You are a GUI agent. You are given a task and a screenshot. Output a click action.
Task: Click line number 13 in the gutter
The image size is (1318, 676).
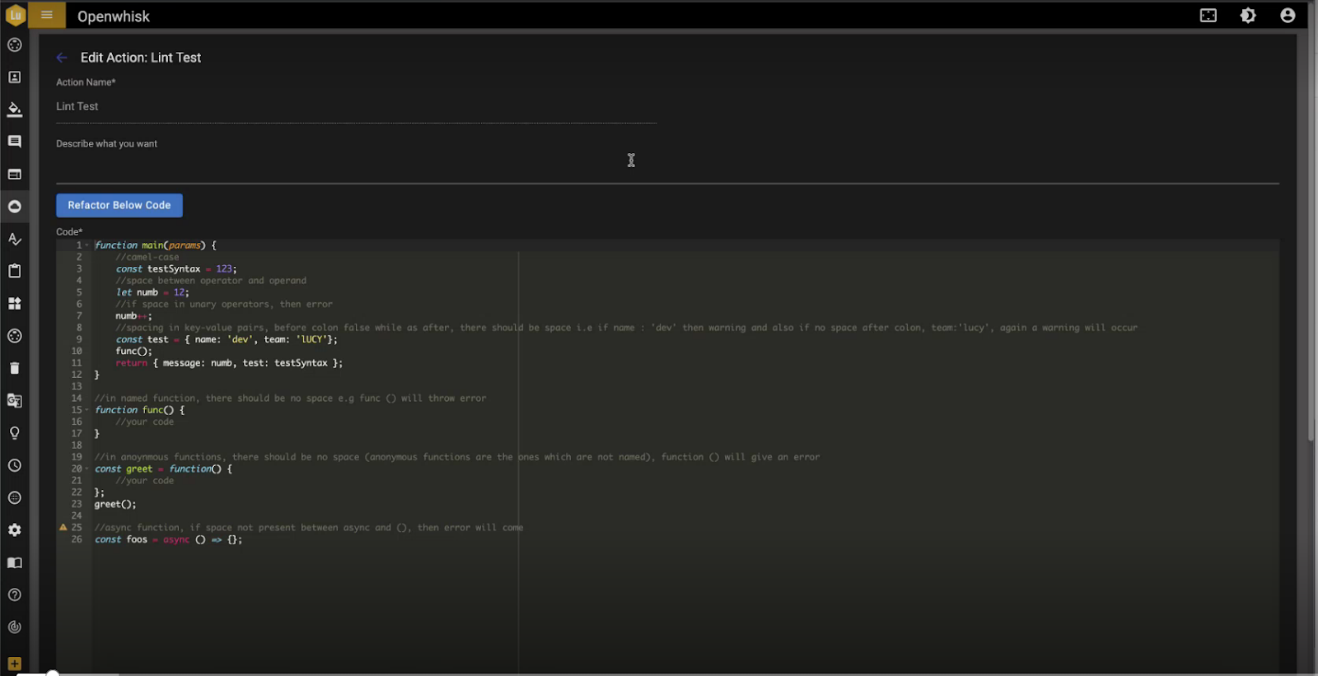[x=76, y=386]
